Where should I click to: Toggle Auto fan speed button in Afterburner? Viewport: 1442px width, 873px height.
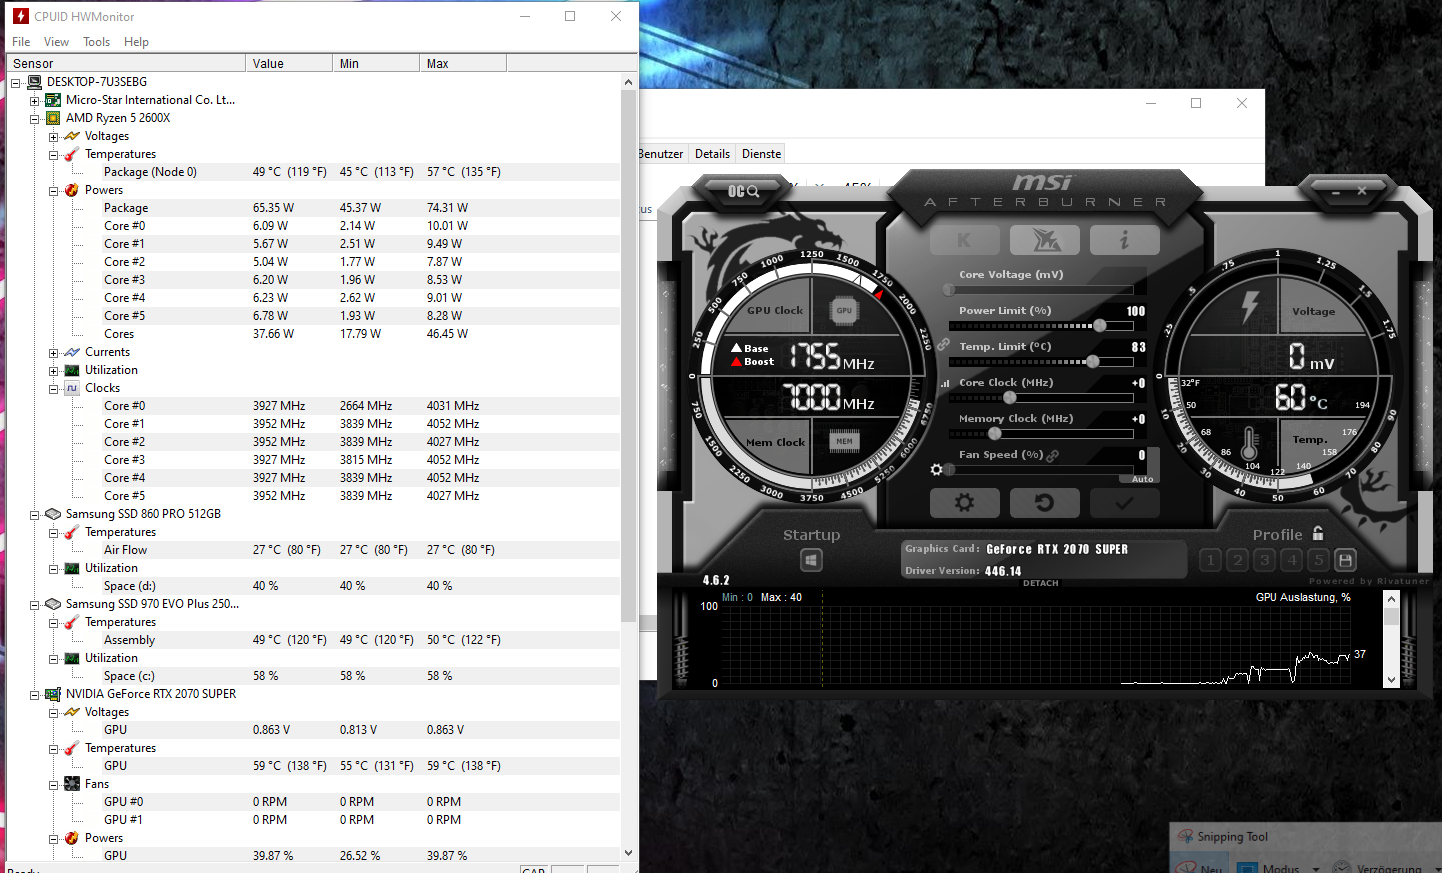[1142, 479]
